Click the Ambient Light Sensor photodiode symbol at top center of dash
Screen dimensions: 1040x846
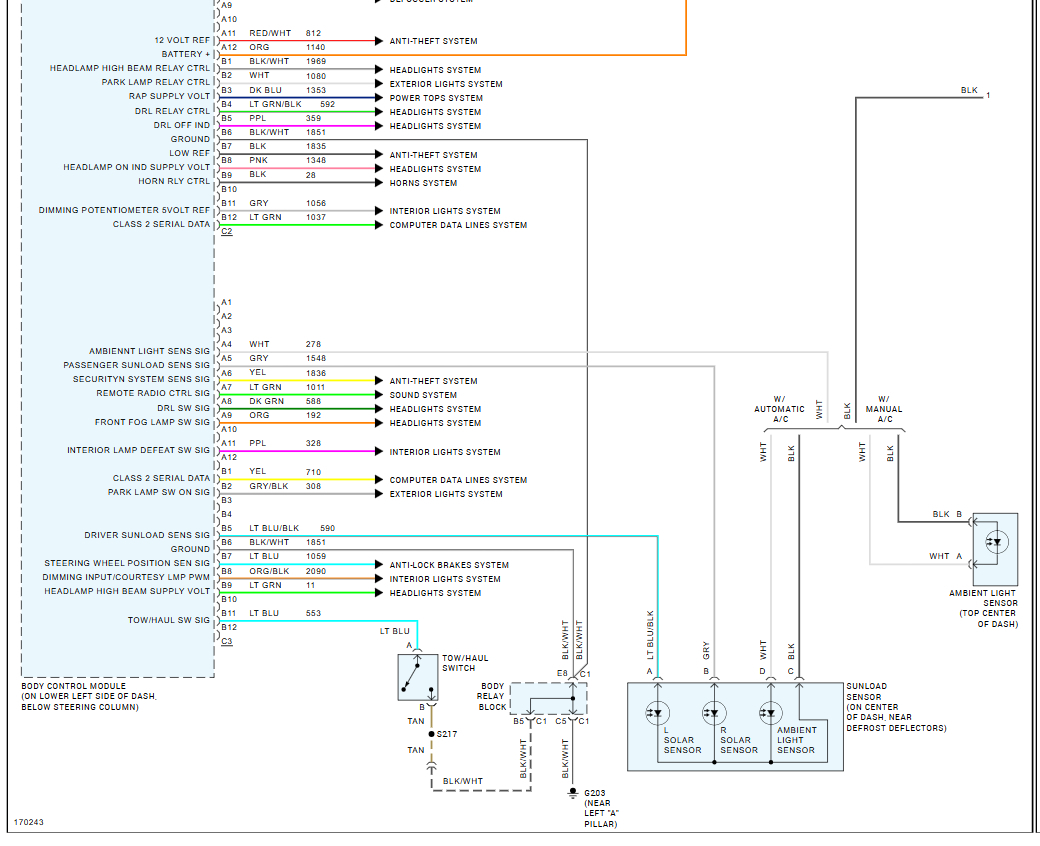click(x=996, y=542)
